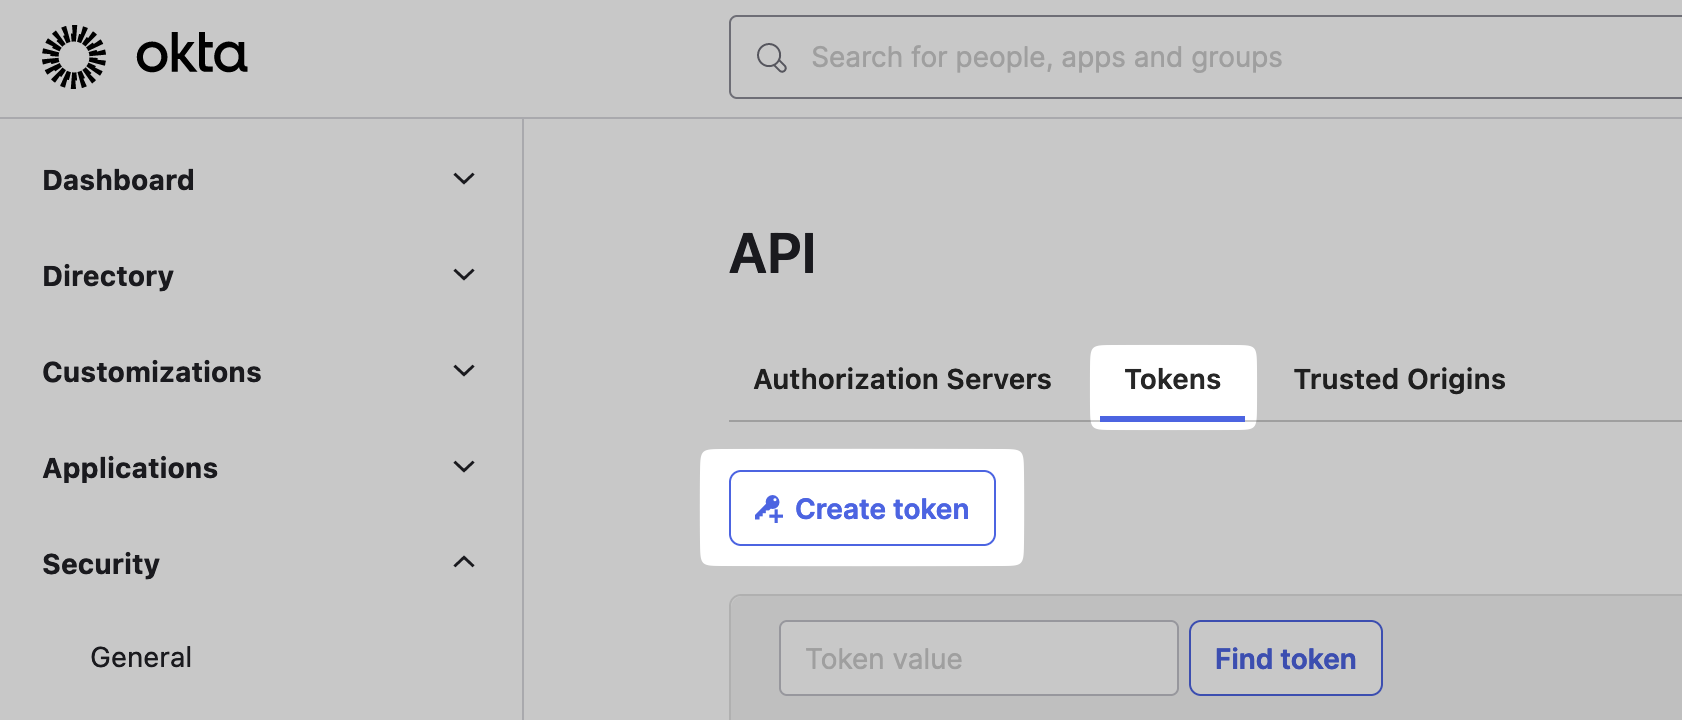Click the key icon on Create token
The width and height of the screenshot is (1682, 720).
[x=768, y=509]
